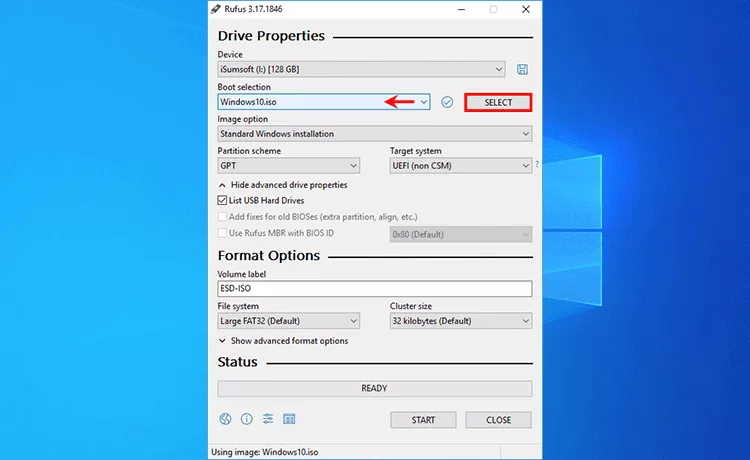Open the 0x80 (Default) BIOS ID dropdown
750x460 pixels.
pos(461,234)
